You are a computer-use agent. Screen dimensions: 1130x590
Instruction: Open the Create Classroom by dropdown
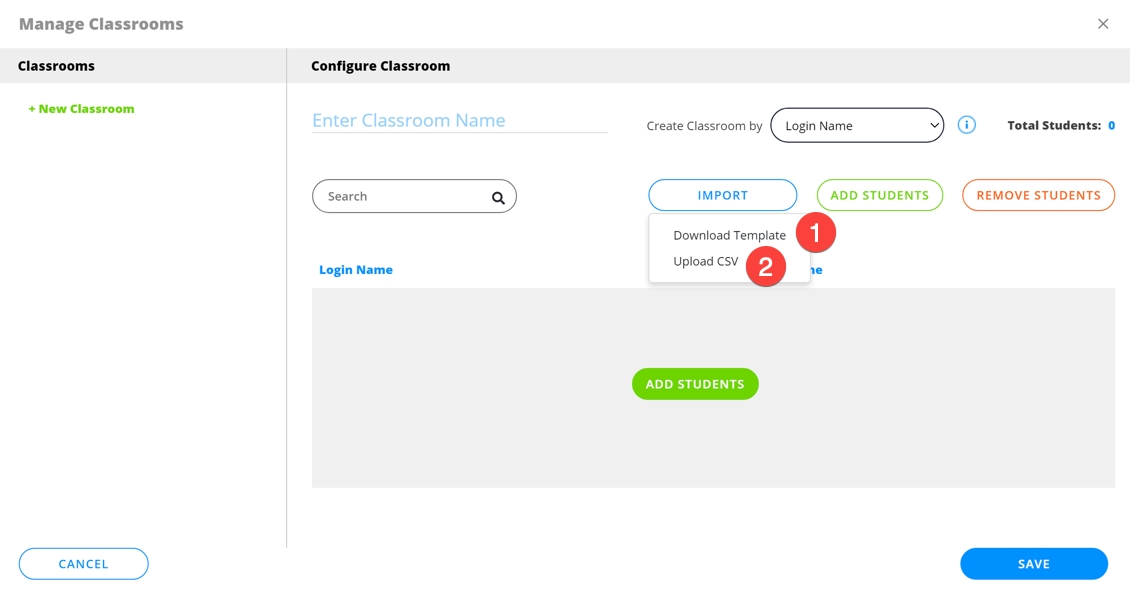tap(857, 126)
